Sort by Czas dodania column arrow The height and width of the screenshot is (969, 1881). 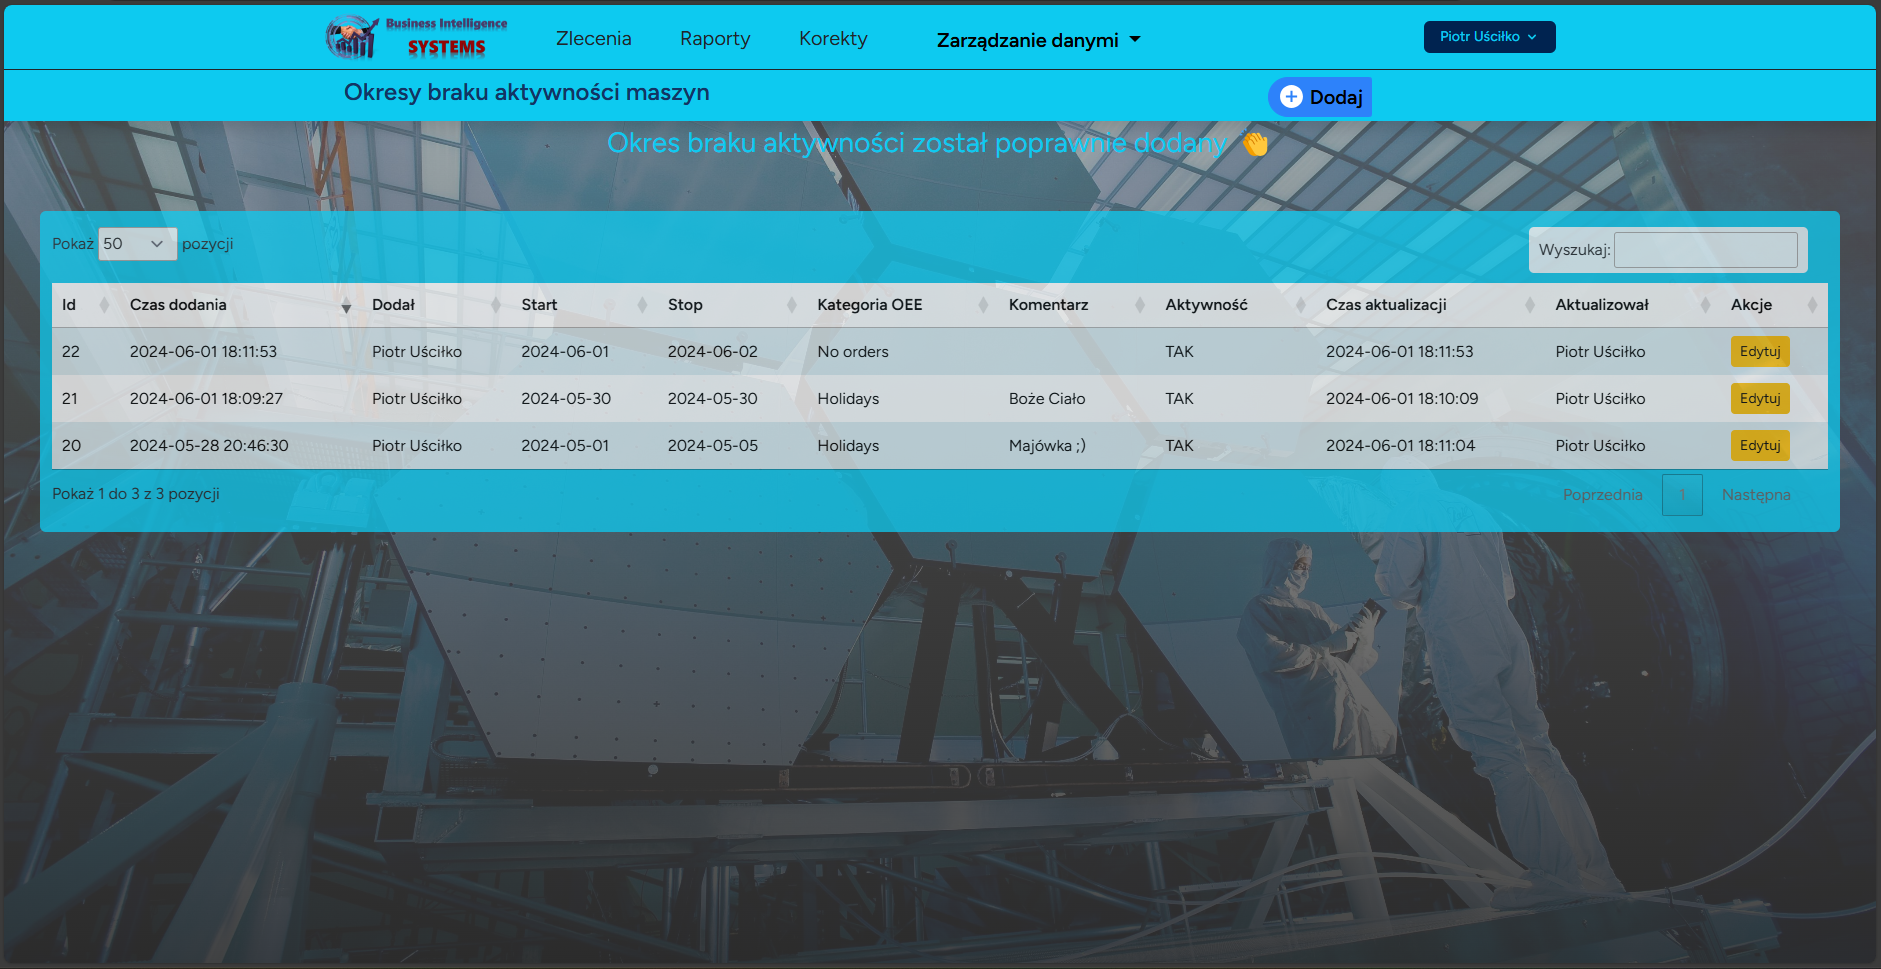pos(346,306)
